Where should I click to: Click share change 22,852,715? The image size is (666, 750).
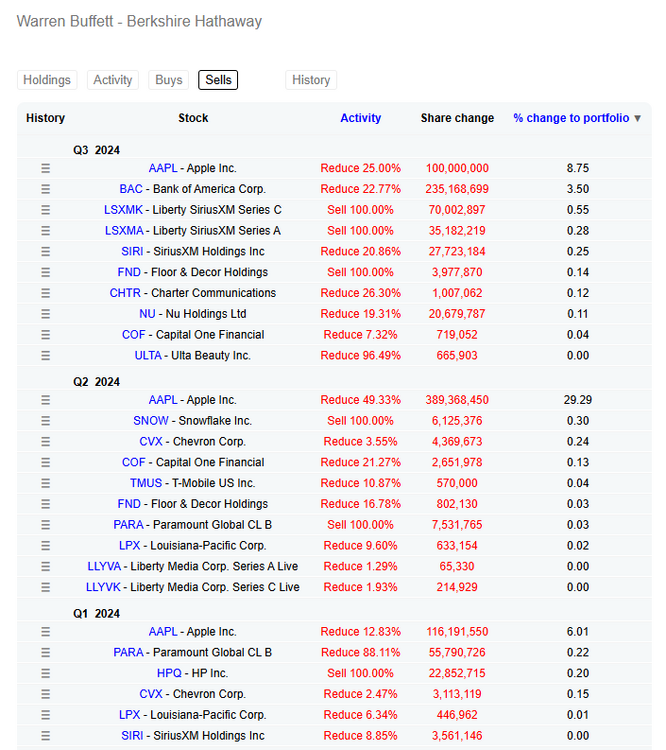(457, 673)
